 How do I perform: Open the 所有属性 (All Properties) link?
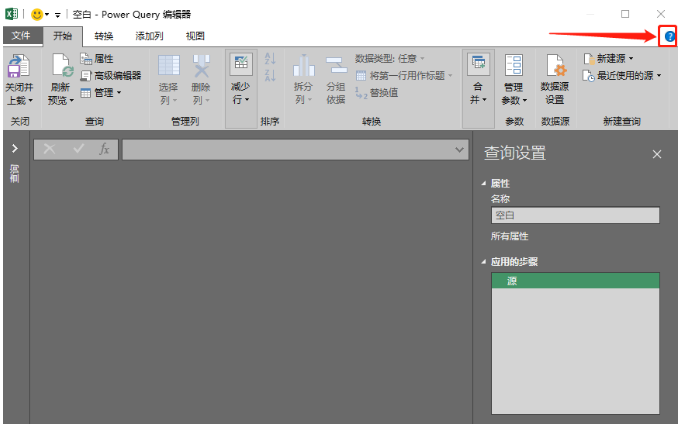click(509, 236)
